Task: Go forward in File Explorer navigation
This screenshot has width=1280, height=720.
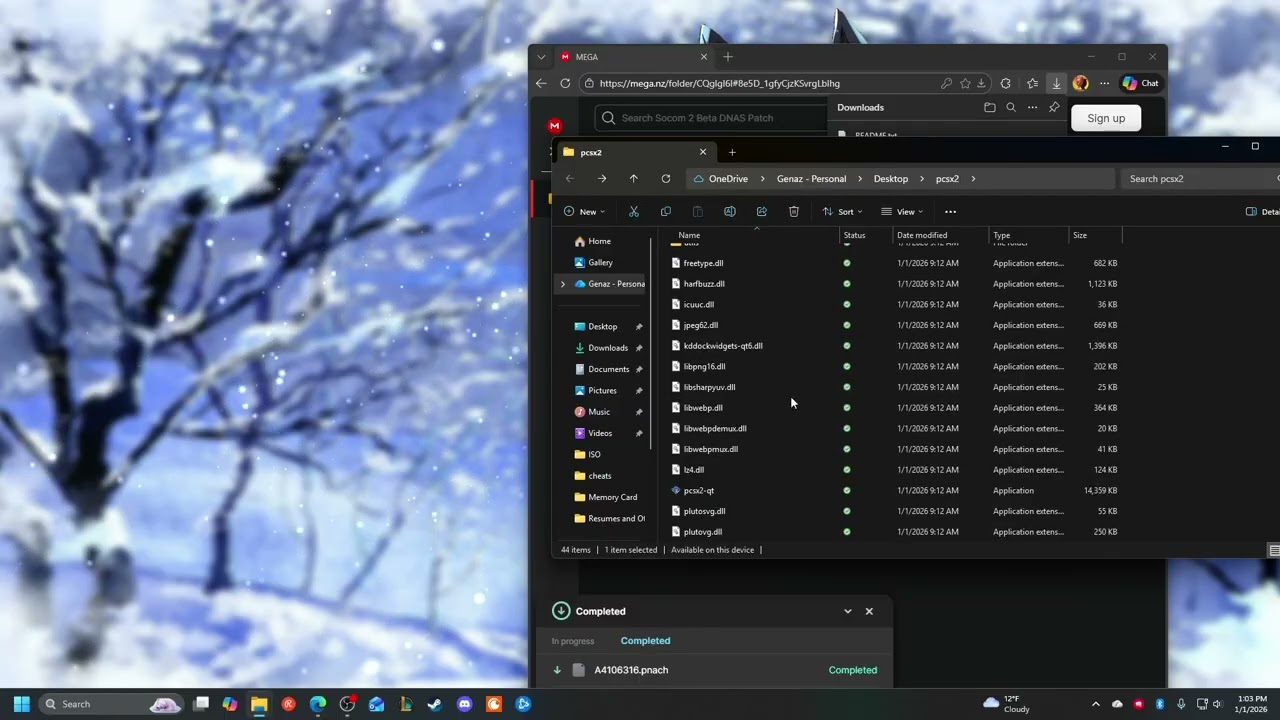Action: coord(602,179)
